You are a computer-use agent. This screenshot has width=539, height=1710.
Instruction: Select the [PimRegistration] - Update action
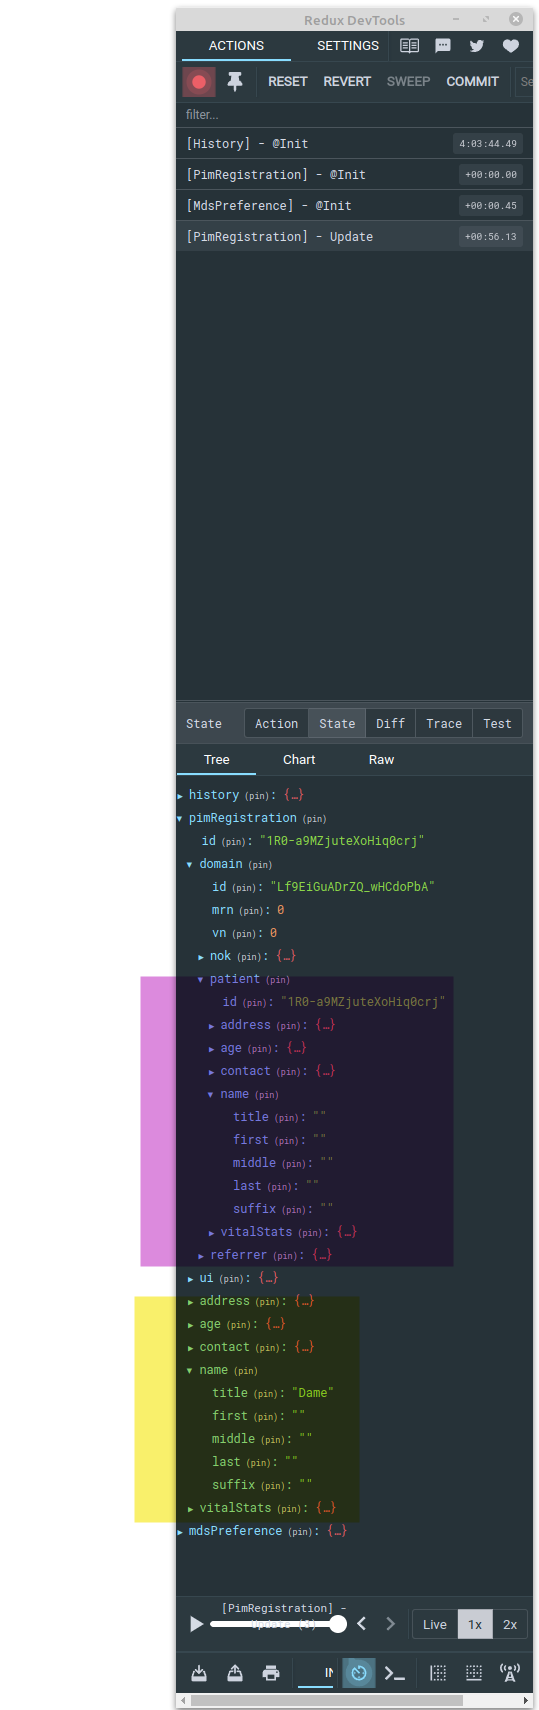(x=354, y=236)
